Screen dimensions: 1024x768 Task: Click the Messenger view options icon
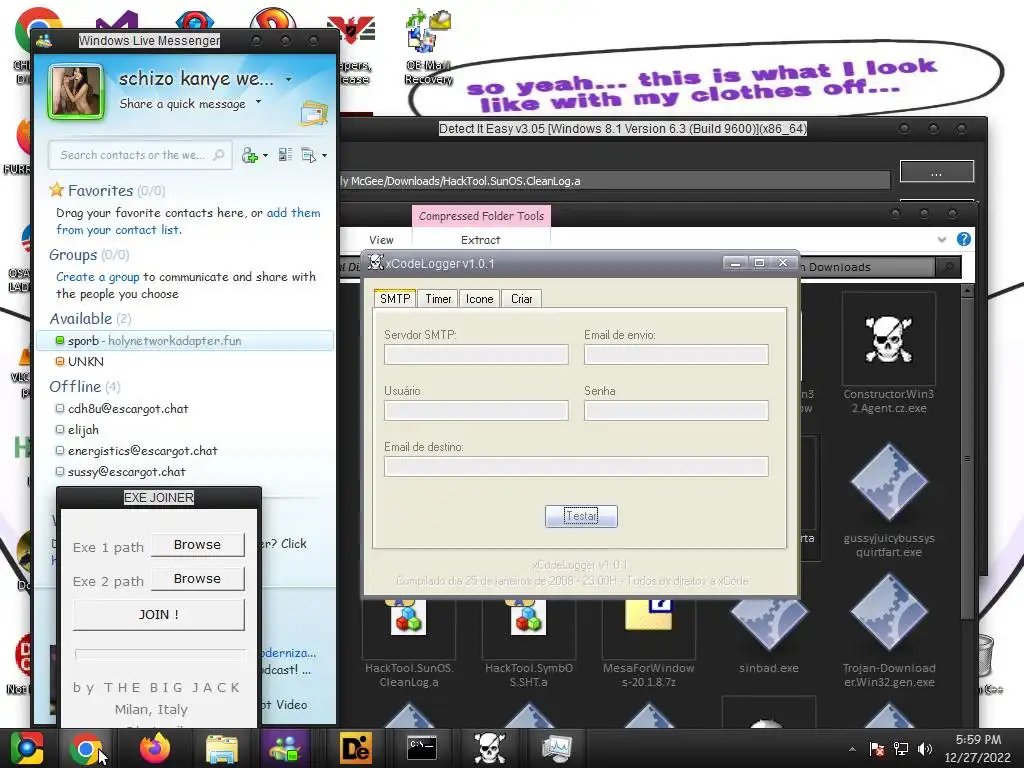pyautogui.click(x=308, y=155)
